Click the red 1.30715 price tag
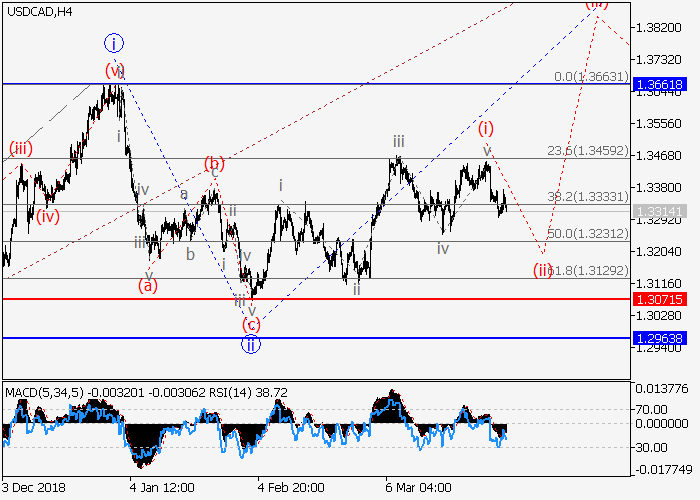Image resolution: width=700 pixels, height=500 pixels. tap(660, 299)
